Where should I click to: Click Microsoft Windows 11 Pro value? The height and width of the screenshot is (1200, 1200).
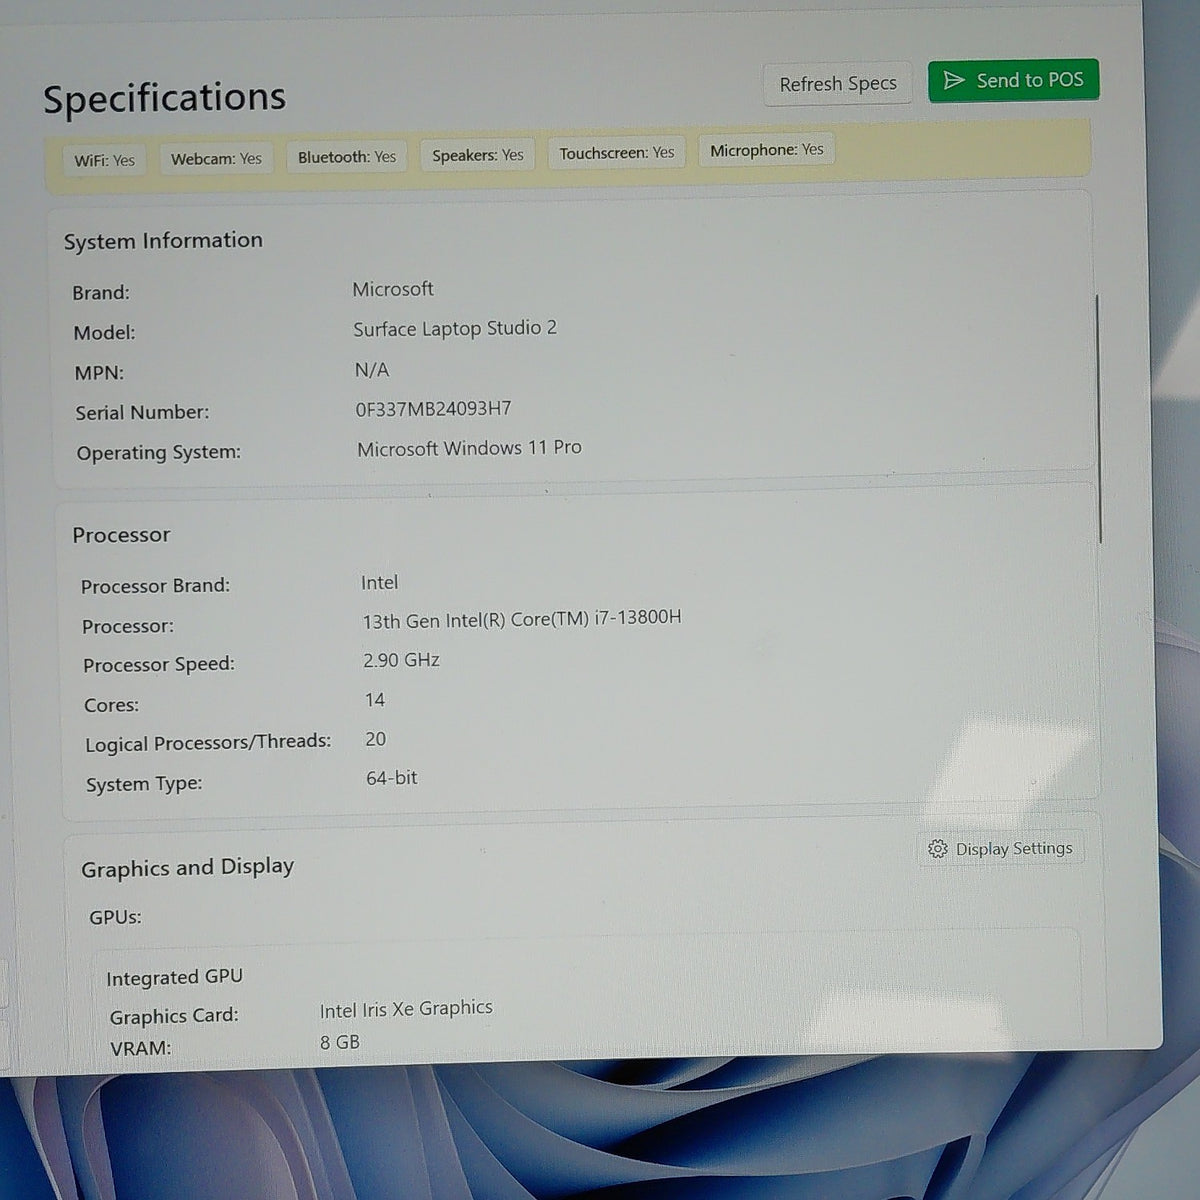click(x=469, y=449)
